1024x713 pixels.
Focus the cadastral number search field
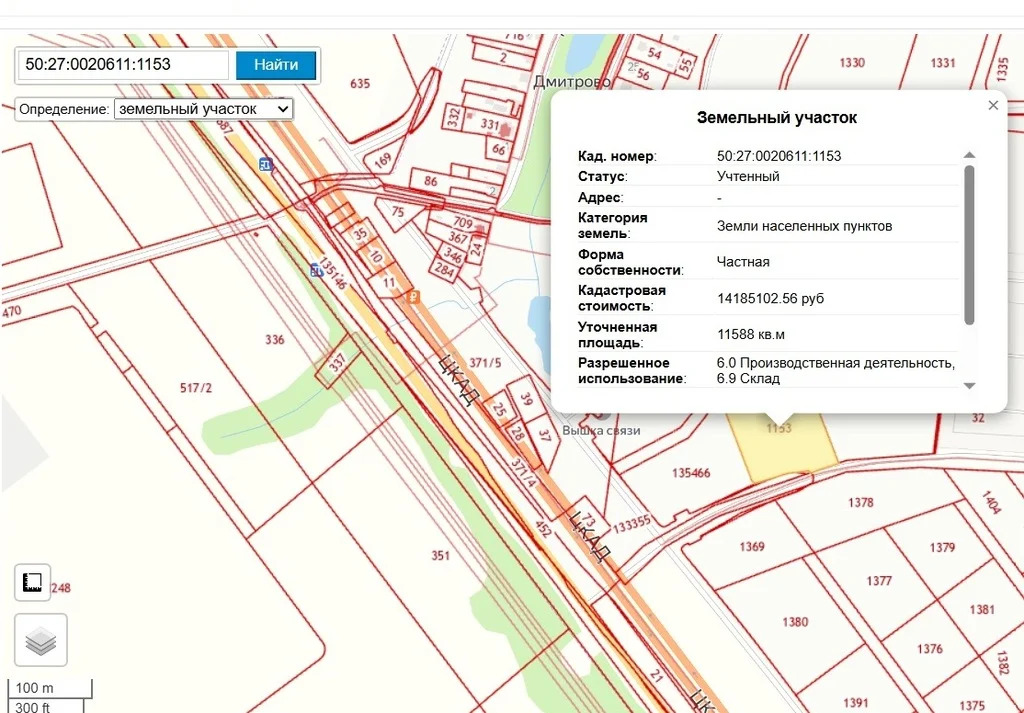(x=123, y=65)
